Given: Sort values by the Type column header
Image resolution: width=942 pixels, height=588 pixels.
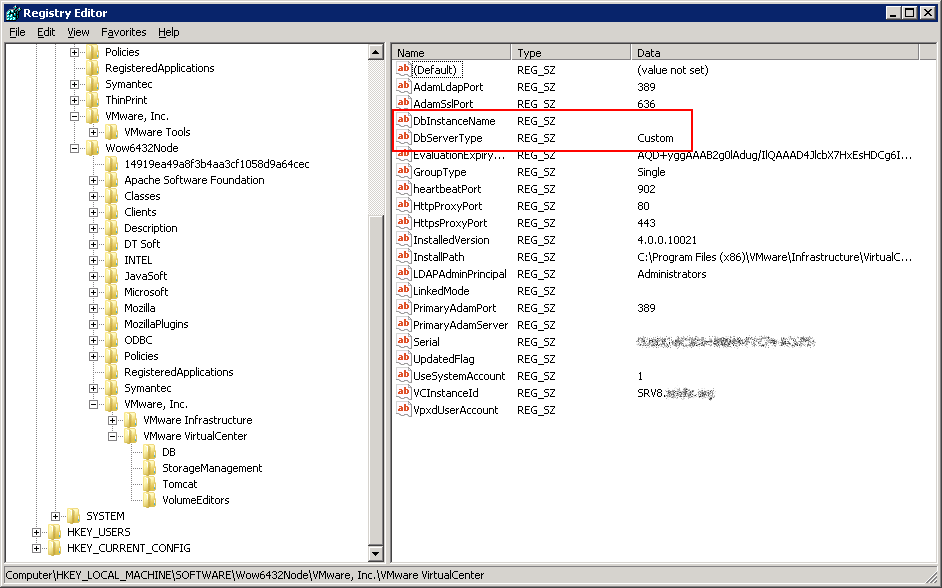Looking at the screenshot, I should (x=571, y=52).
